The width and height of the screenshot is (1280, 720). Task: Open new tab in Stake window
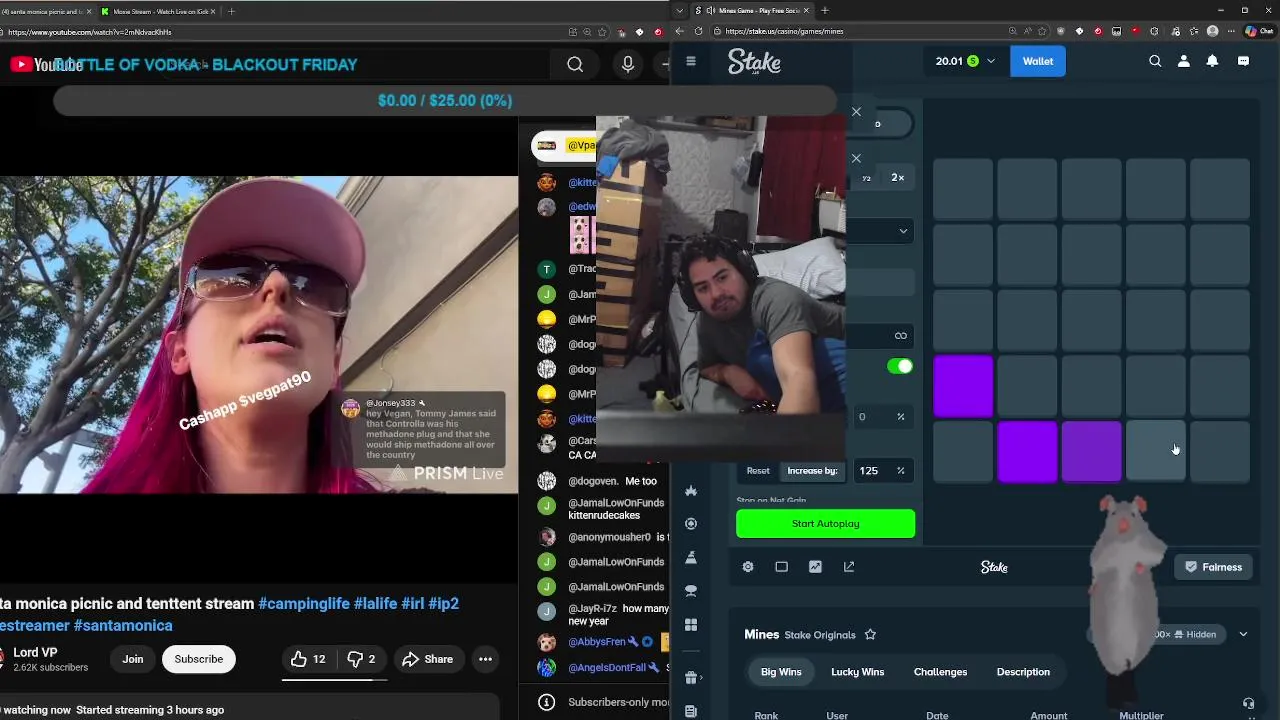pos(825,11)
